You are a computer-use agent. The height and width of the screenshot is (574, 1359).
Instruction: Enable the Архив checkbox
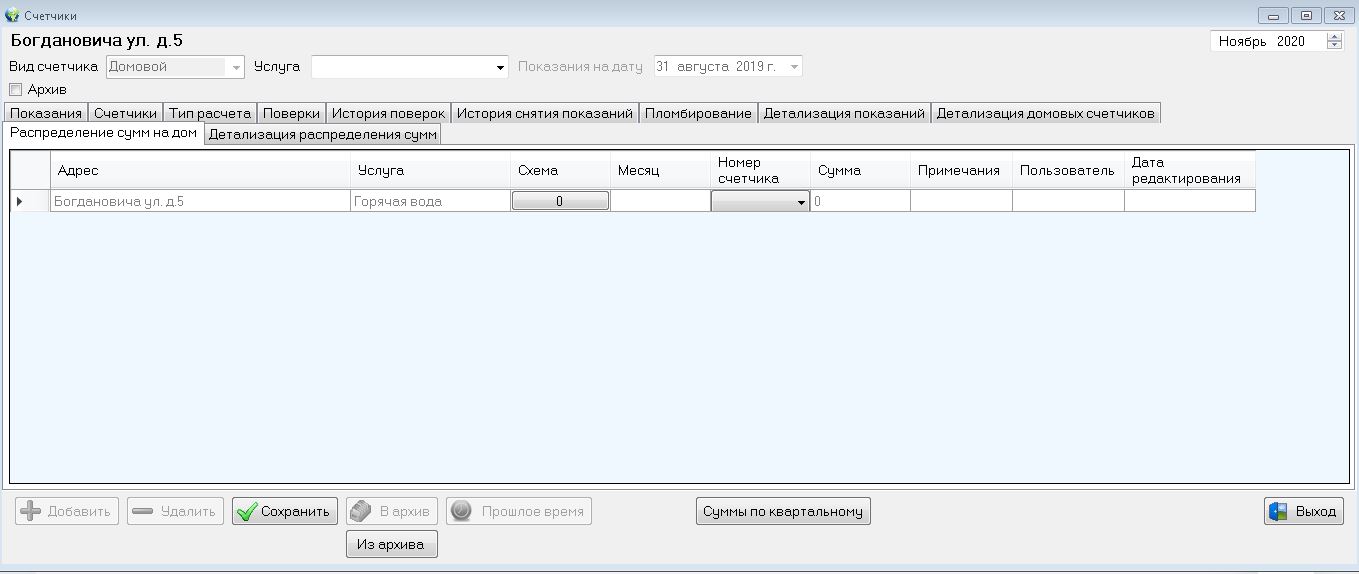pos(15,90)
